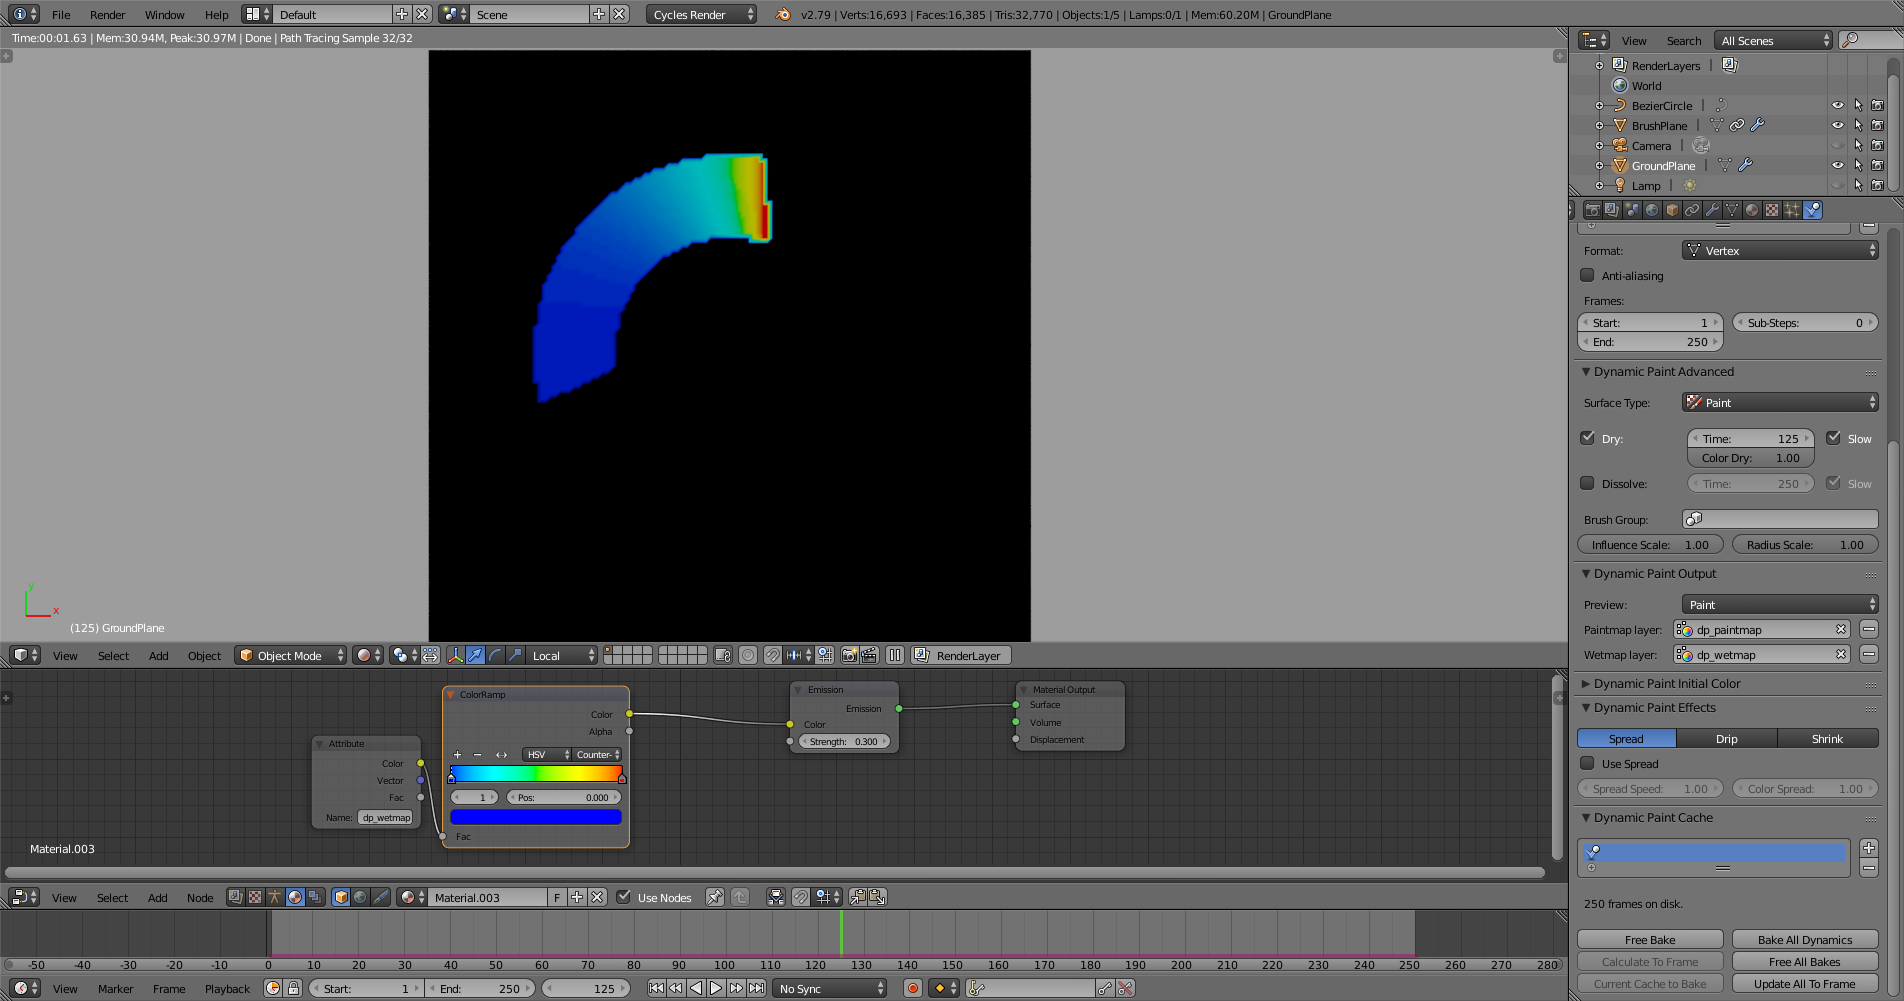Open the color ramp interpolation dropdown showing HSV

(545, 754)
